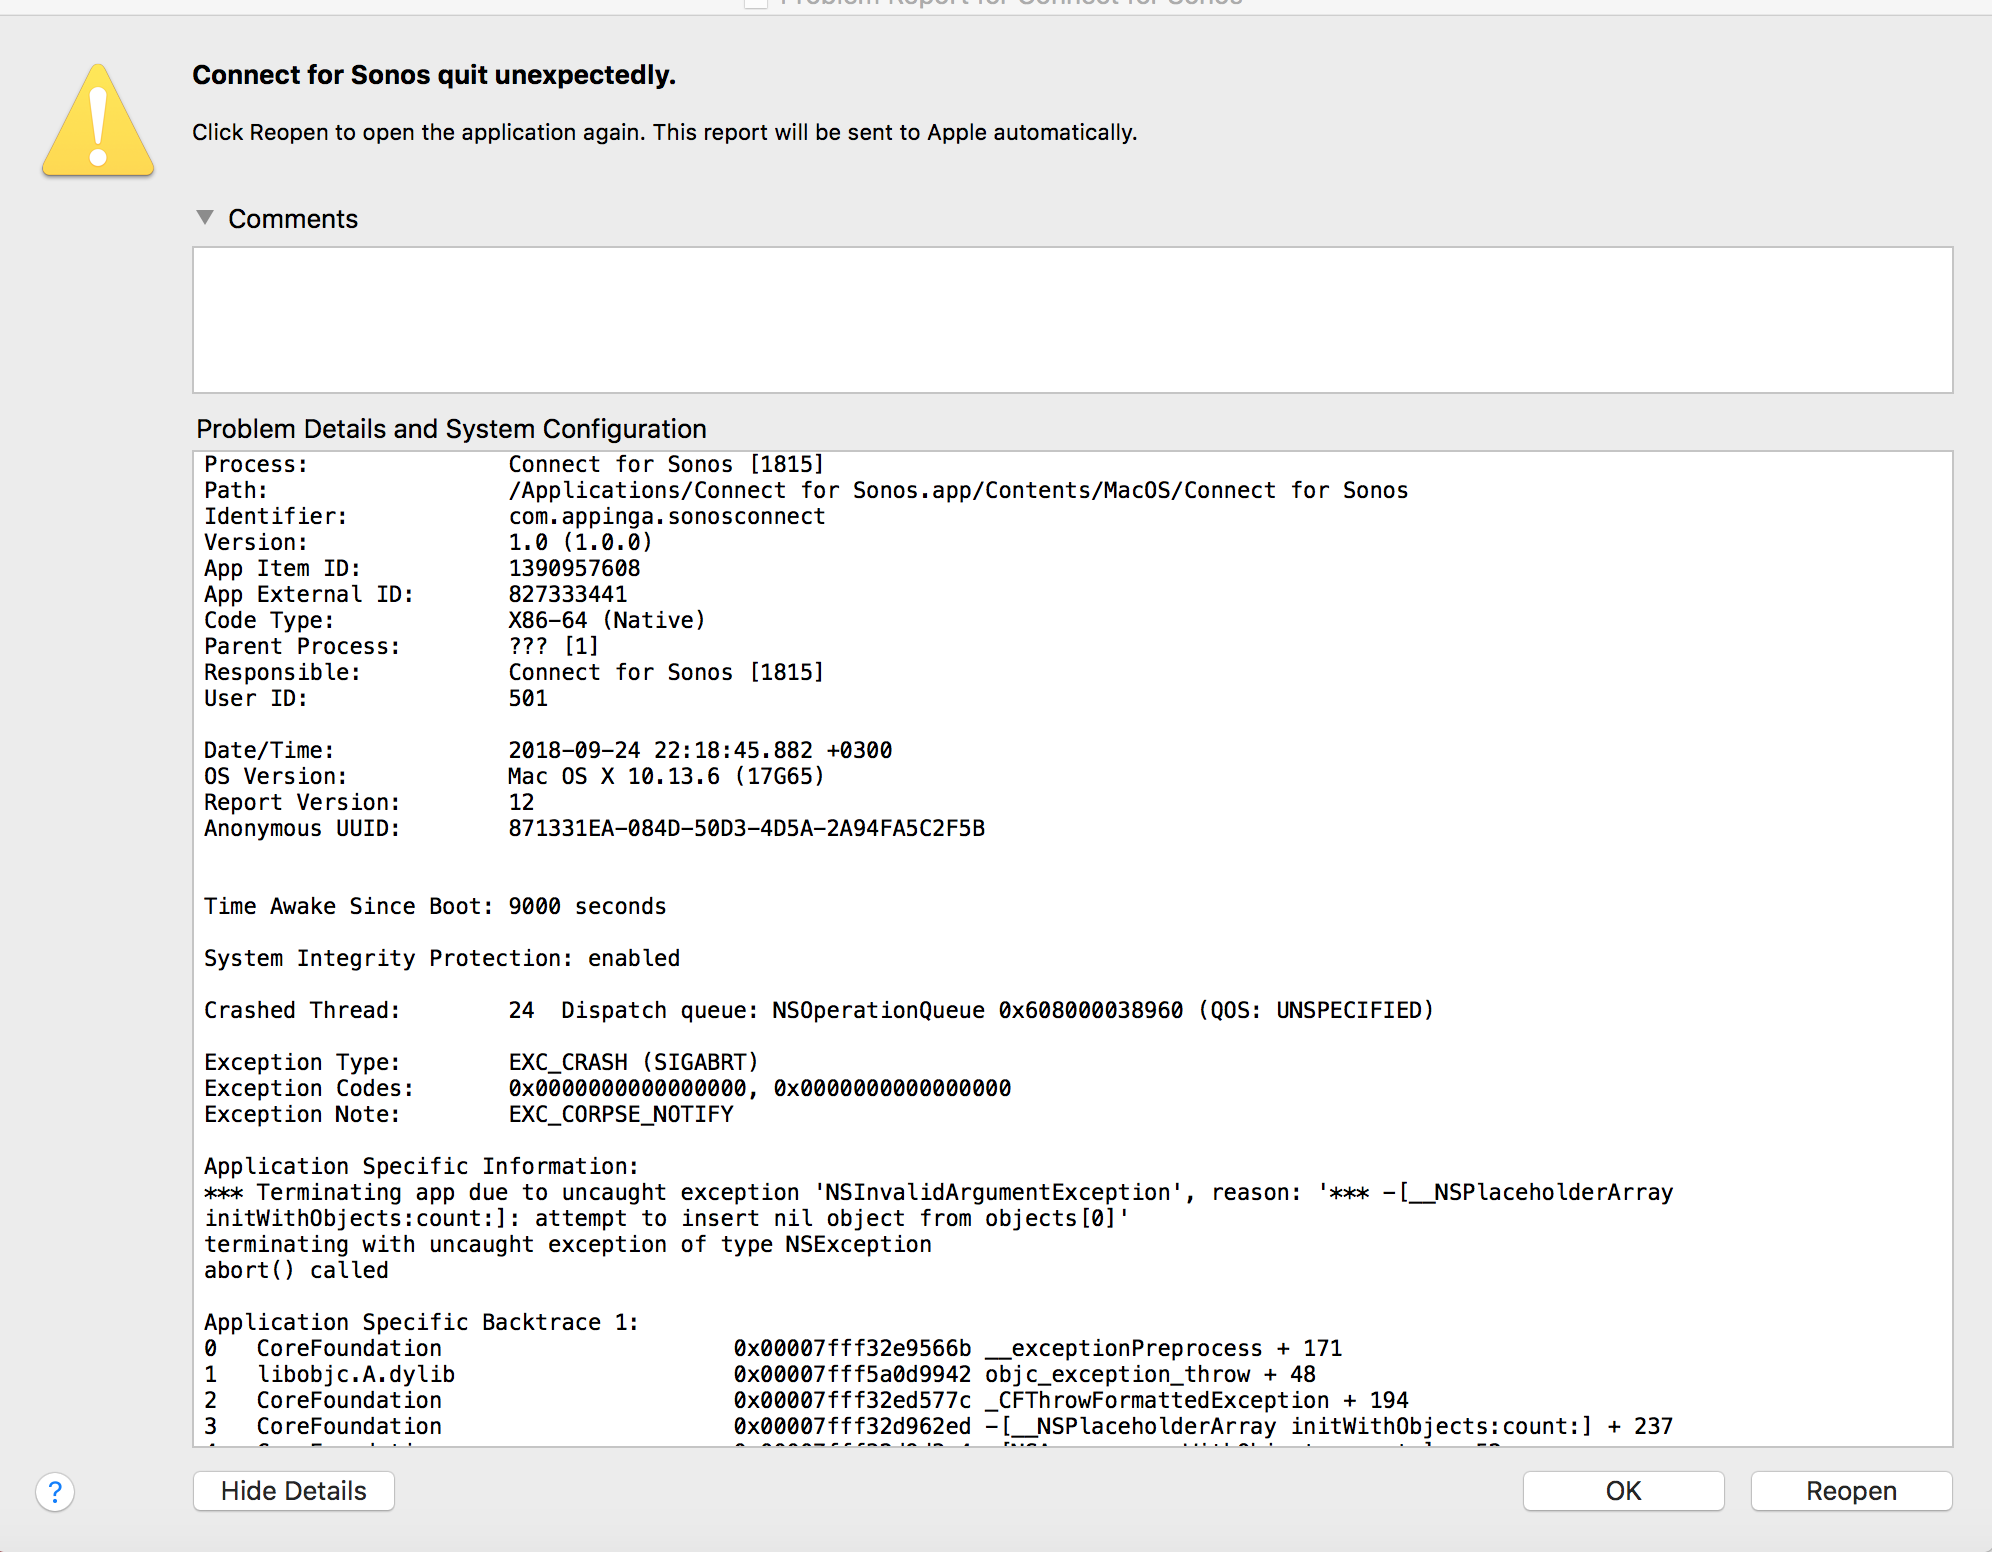Screen dimensions: 1992x1552
Task: Click the 'Click Reopen to open the application' message
Action: [665, 132]
